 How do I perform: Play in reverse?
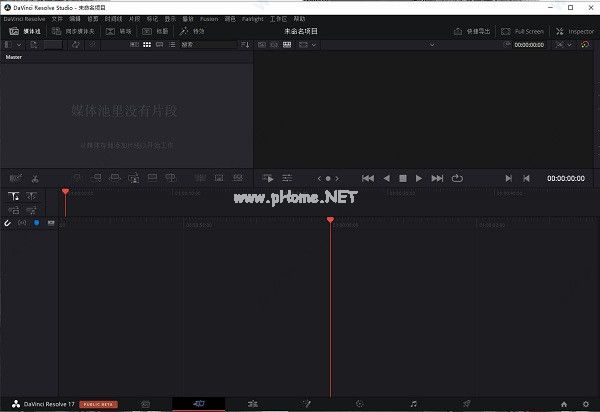pyautogui.click(x=386, y=178)
